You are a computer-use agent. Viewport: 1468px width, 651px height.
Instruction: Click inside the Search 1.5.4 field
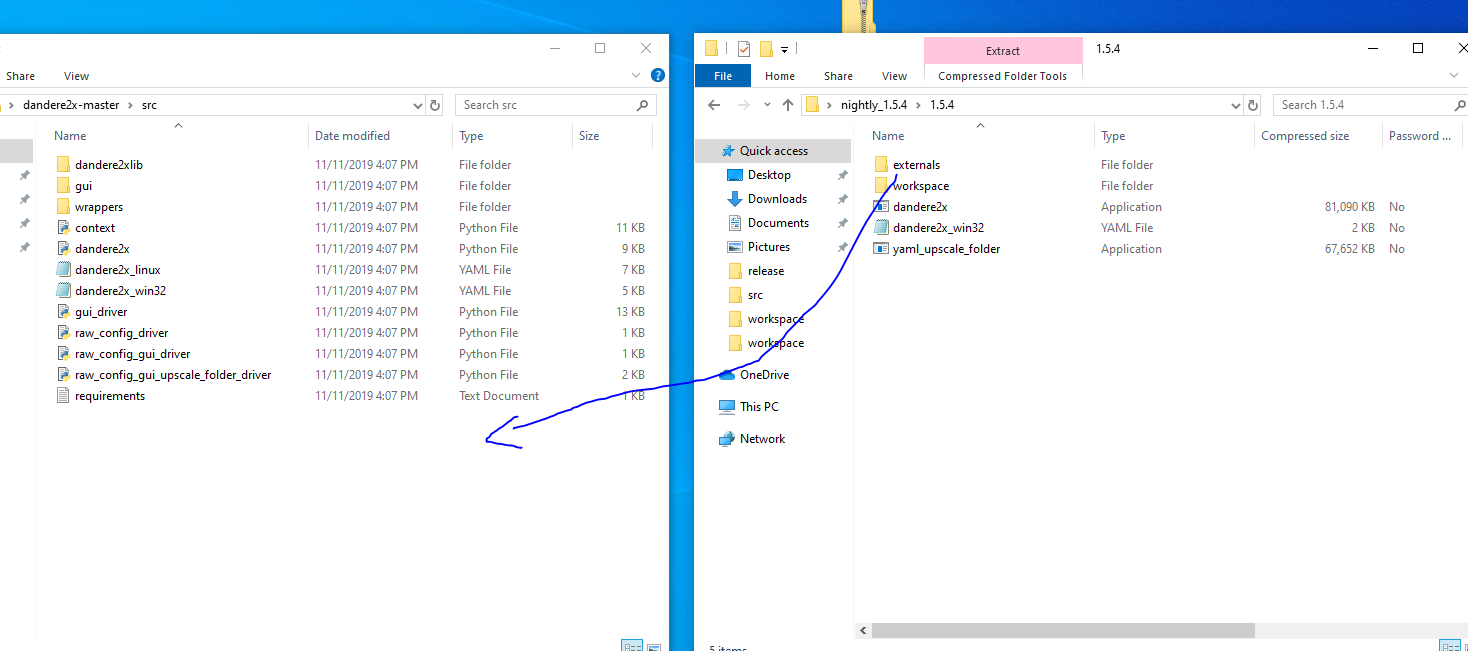(1360, 104)
